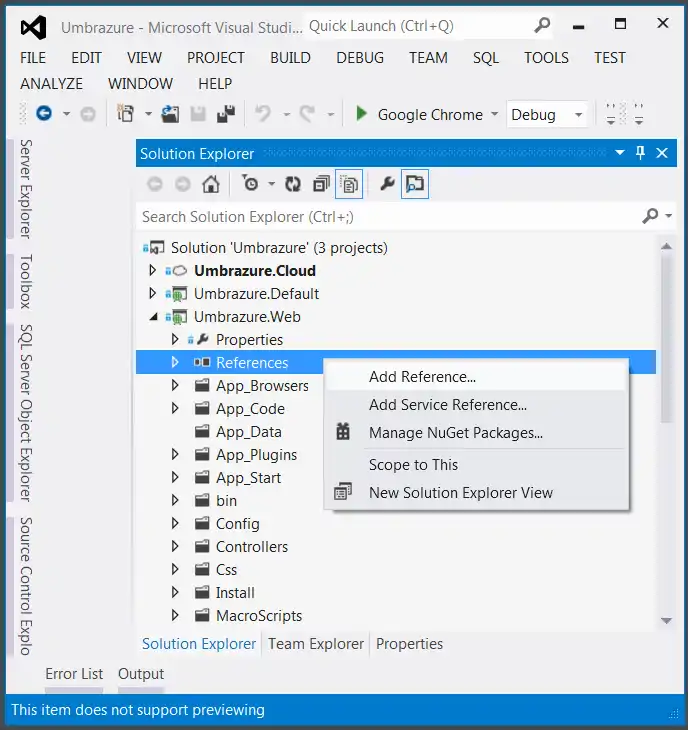
Task: Open the FILE menu
Action: [33, 58]
